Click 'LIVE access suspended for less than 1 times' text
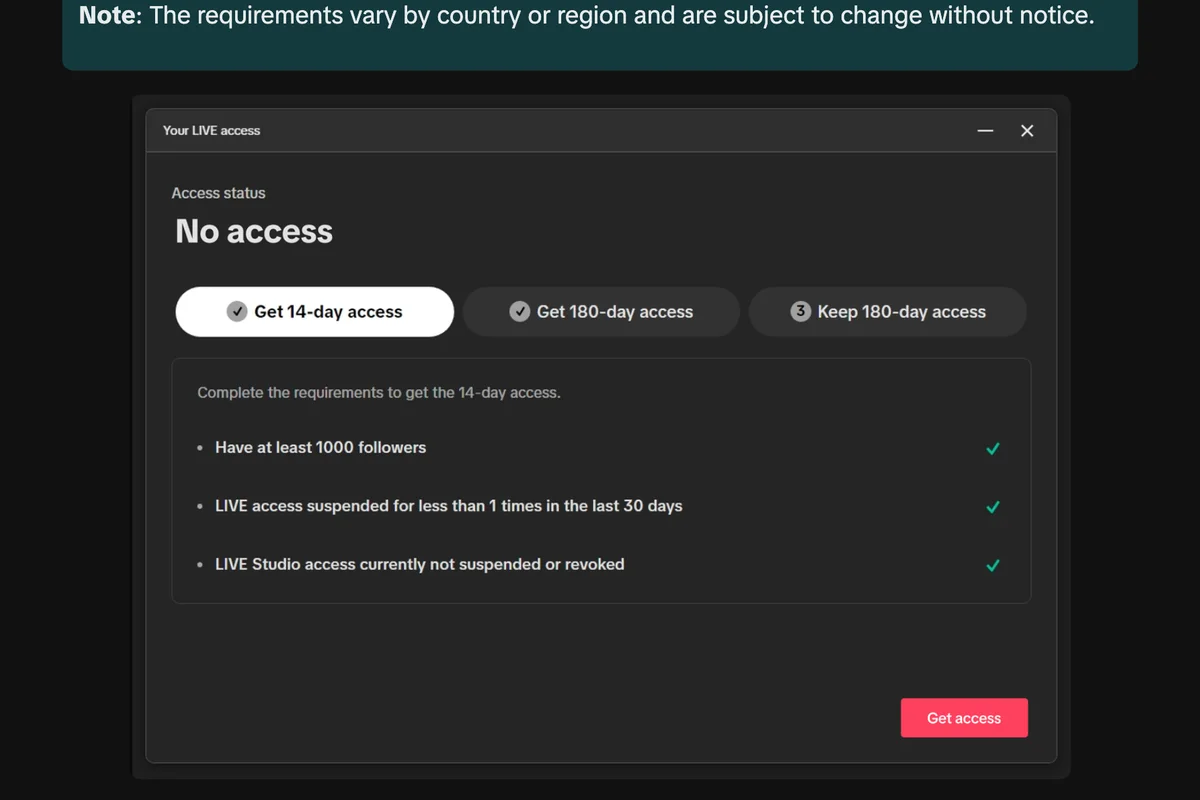The image size is (1200, 800). 448,506
